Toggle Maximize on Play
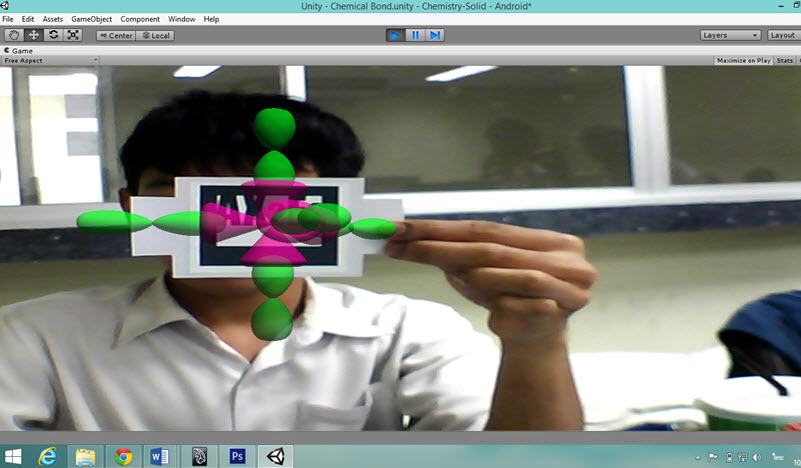The width and height of the screenshot is (801, 468). click(743, 60)
